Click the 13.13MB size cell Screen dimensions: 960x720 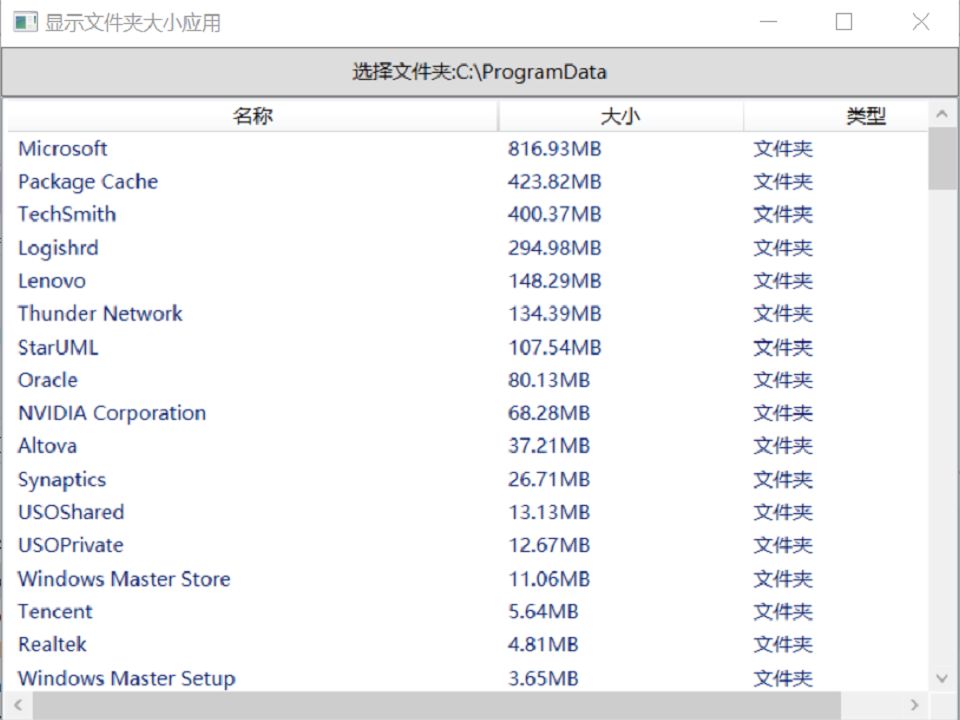[x=549, y=512]
